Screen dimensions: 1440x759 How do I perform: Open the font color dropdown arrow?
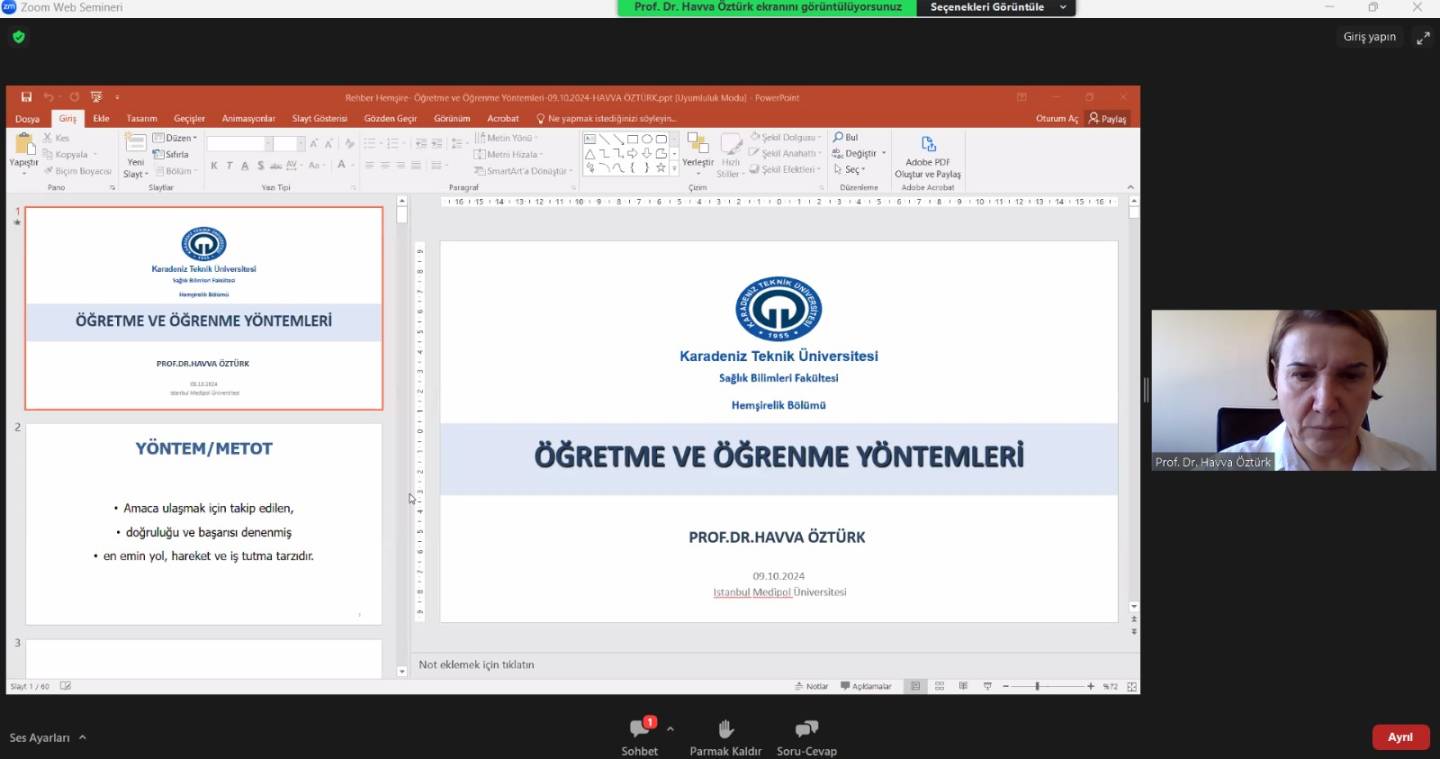point(353,165)
